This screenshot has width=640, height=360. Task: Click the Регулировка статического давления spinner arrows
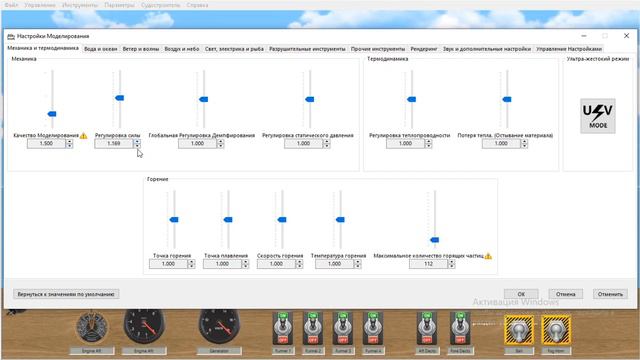327,144
